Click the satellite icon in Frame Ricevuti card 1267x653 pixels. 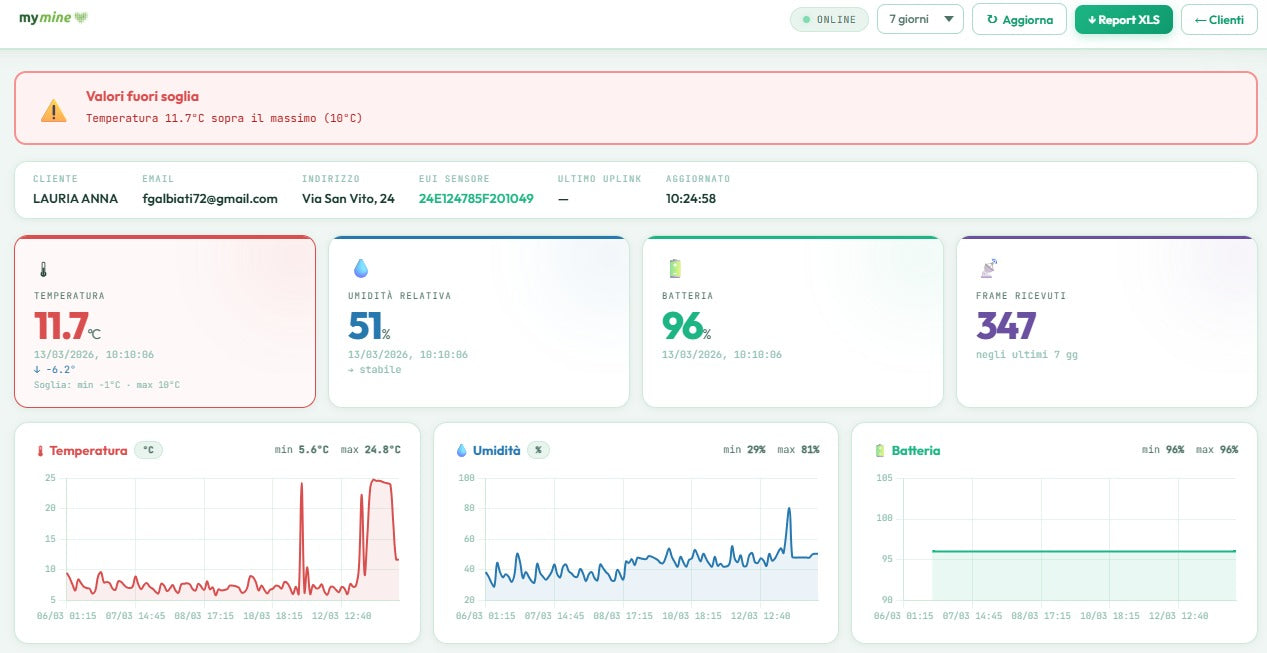click(988, 268)
